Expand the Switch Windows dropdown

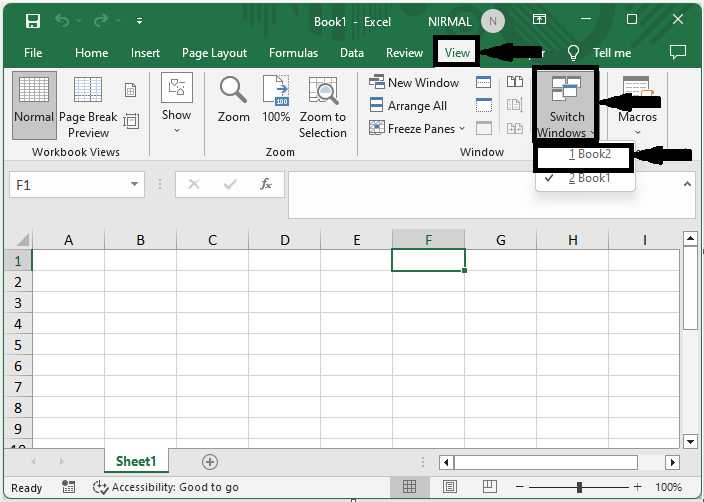tap(566, 104)
